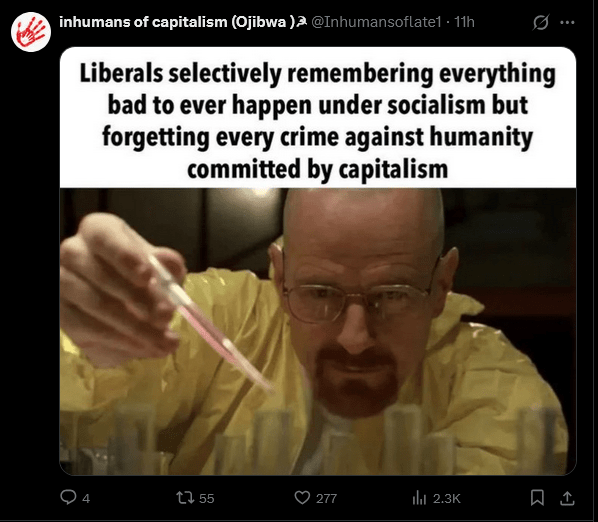
Task: Open the three-dot more options menu
Action: click(x=567, y=22)
